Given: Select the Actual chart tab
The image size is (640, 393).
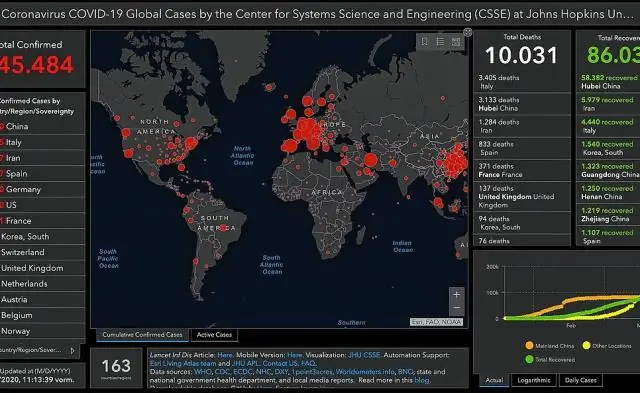Looking at the screenshot, I should tap(494, 380).
